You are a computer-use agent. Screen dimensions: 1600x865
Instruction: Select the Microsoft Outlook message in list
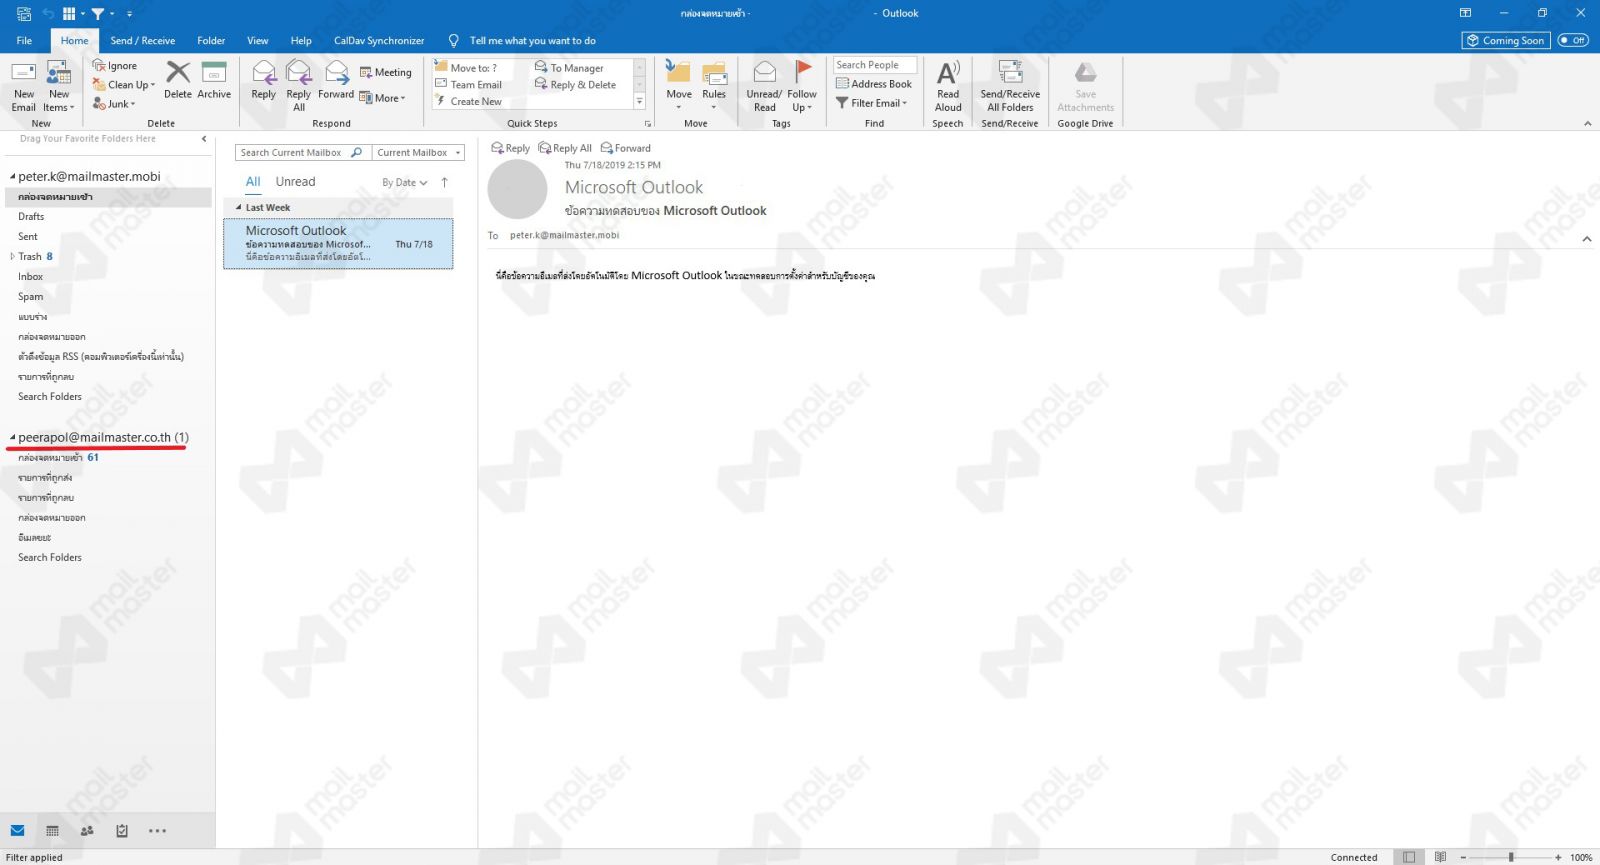338,244
